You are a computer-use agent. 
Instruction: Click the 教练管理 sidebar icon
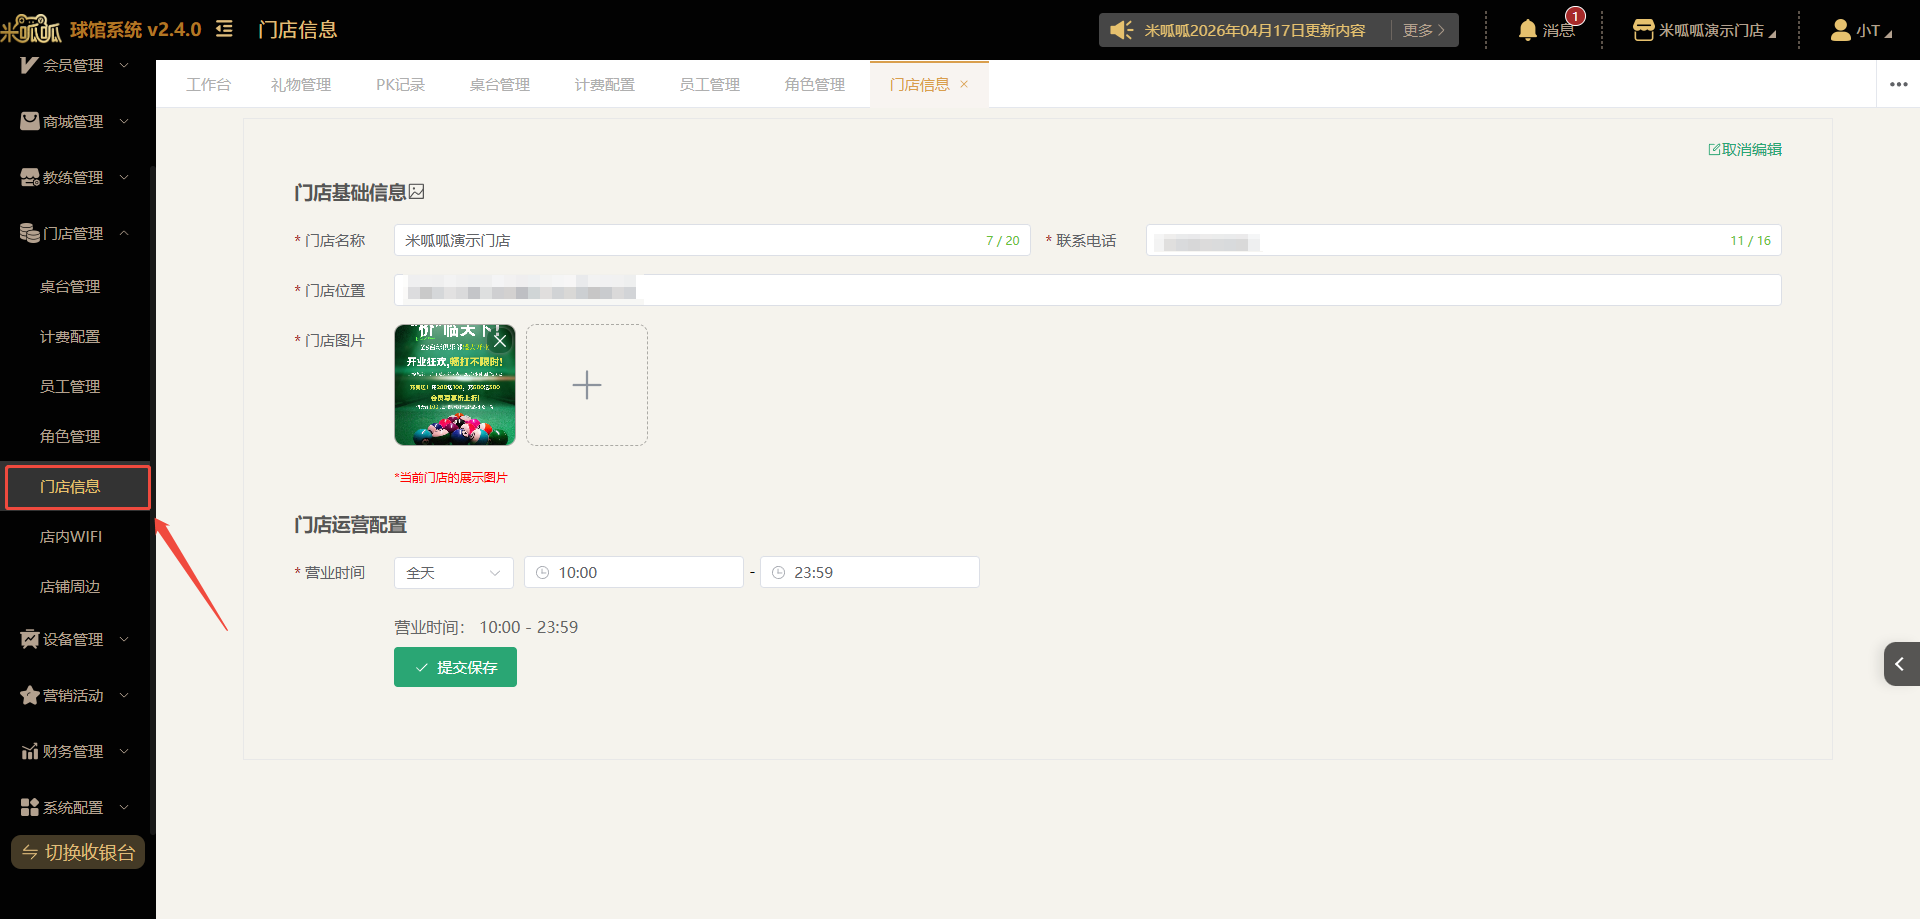(30, 177)
